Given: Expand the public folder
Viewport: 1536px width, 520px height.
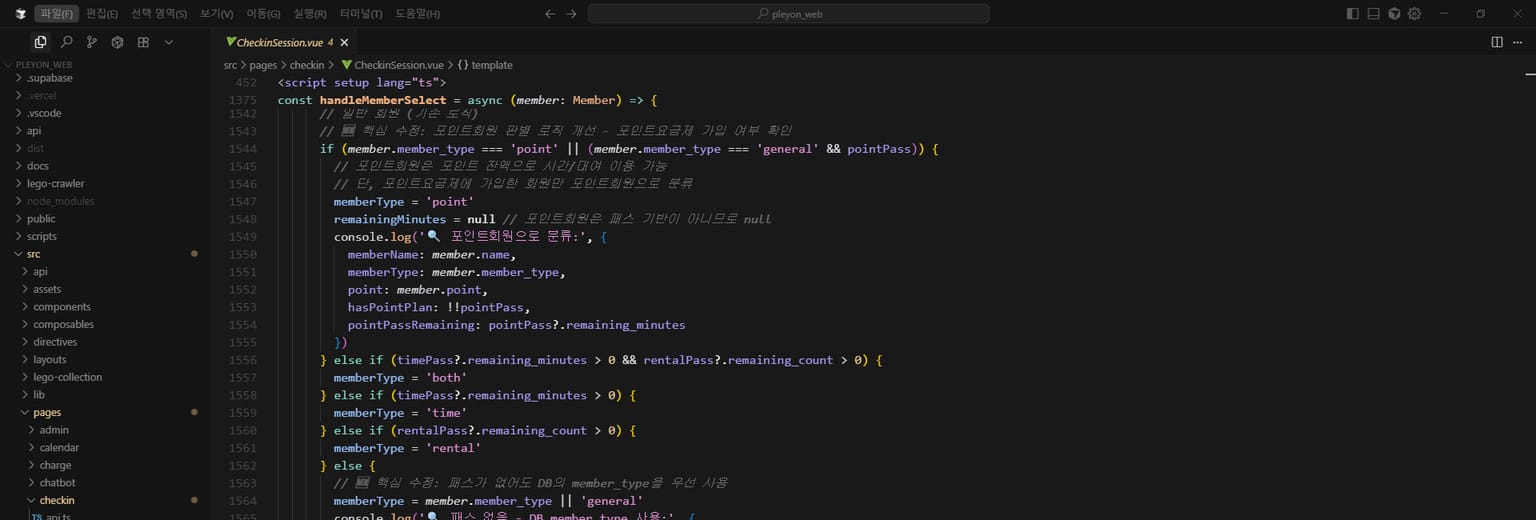Looking at the screenshot, I should click(105, 219).
